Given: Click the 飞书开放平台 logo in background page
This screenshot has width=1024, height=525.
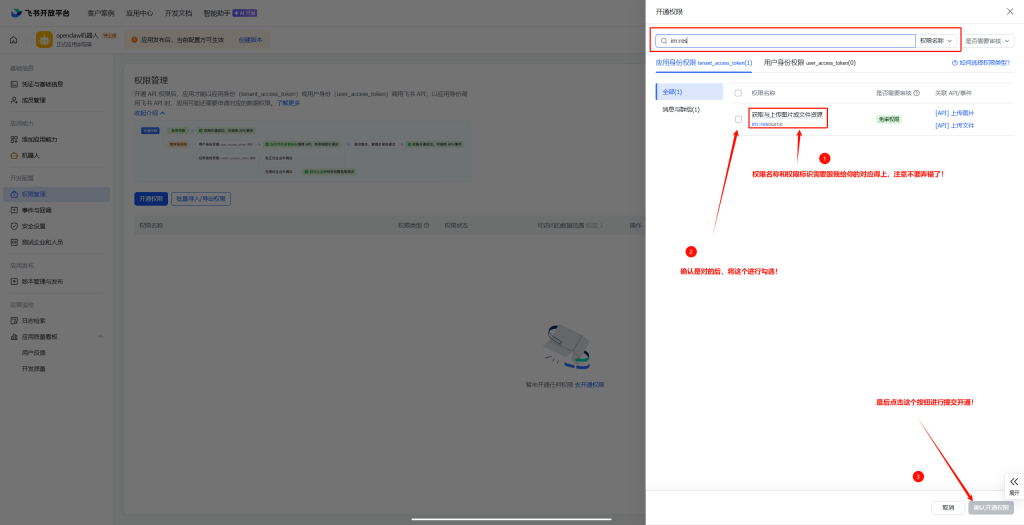Looking at the screenshot, I should 40,12.
